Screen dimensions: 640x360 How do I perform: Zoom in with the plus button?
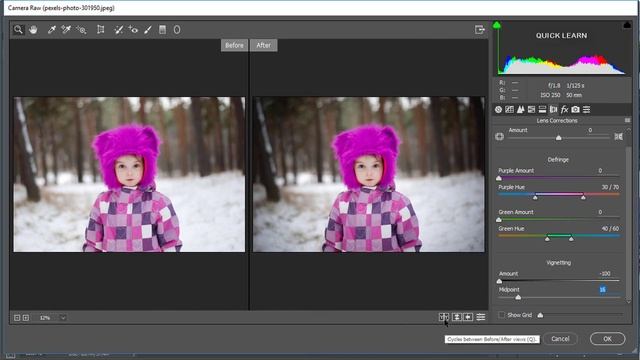pyautogui.click(x=26, y=318)
